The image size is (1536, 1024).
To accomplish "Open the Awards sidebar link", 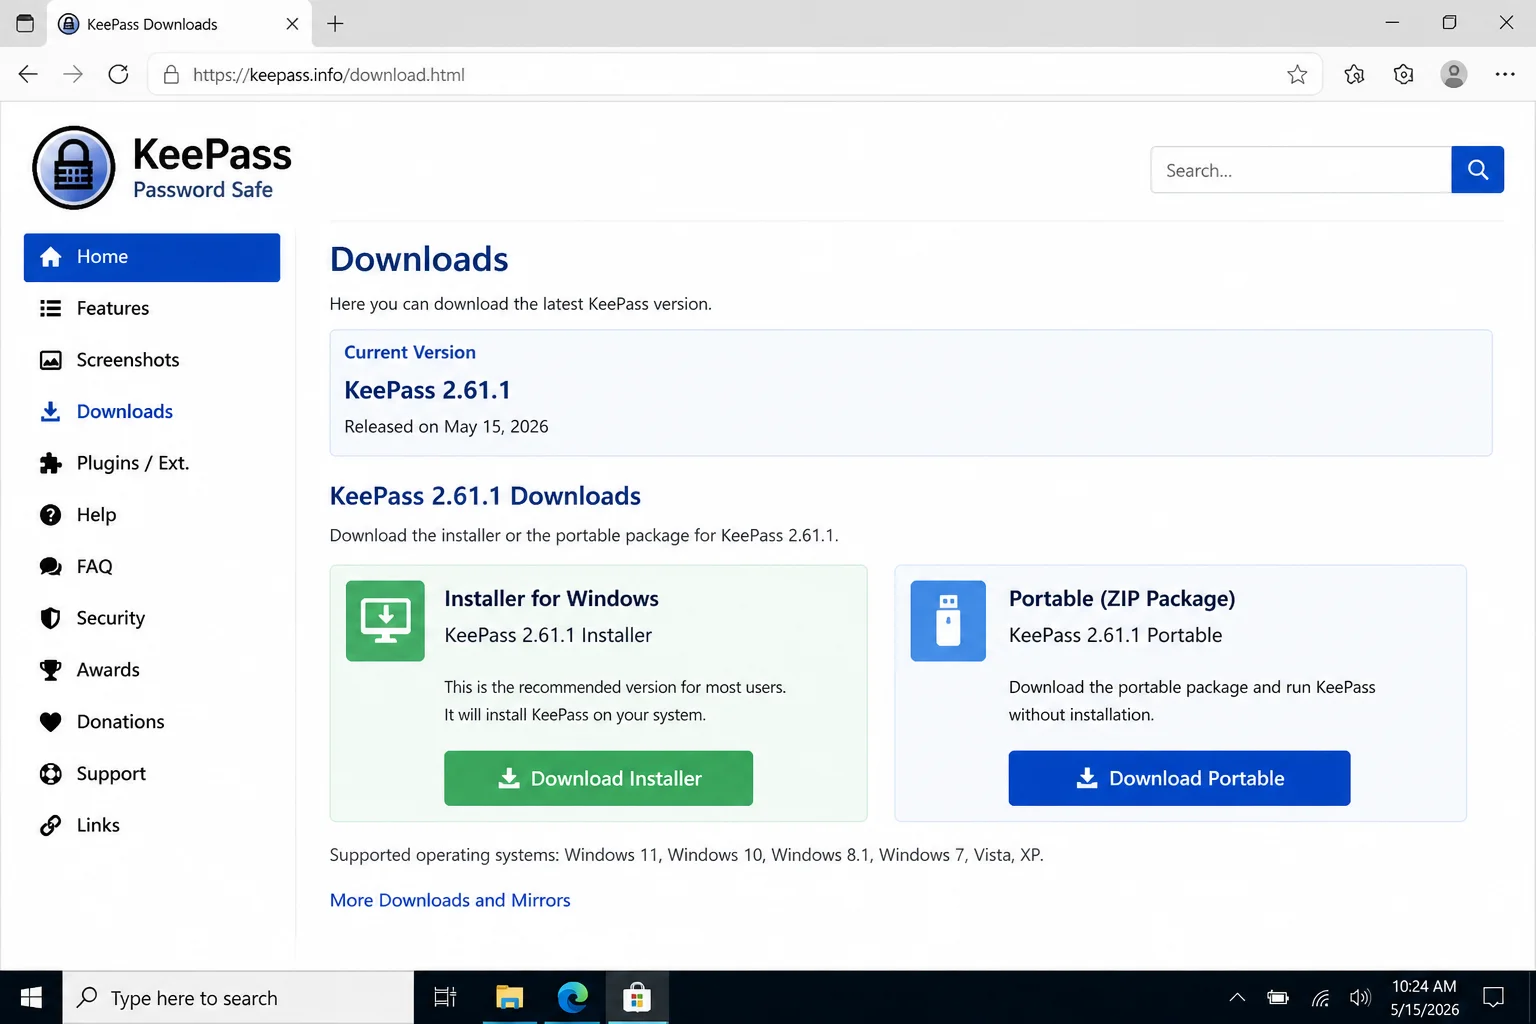I will point(152,670).
